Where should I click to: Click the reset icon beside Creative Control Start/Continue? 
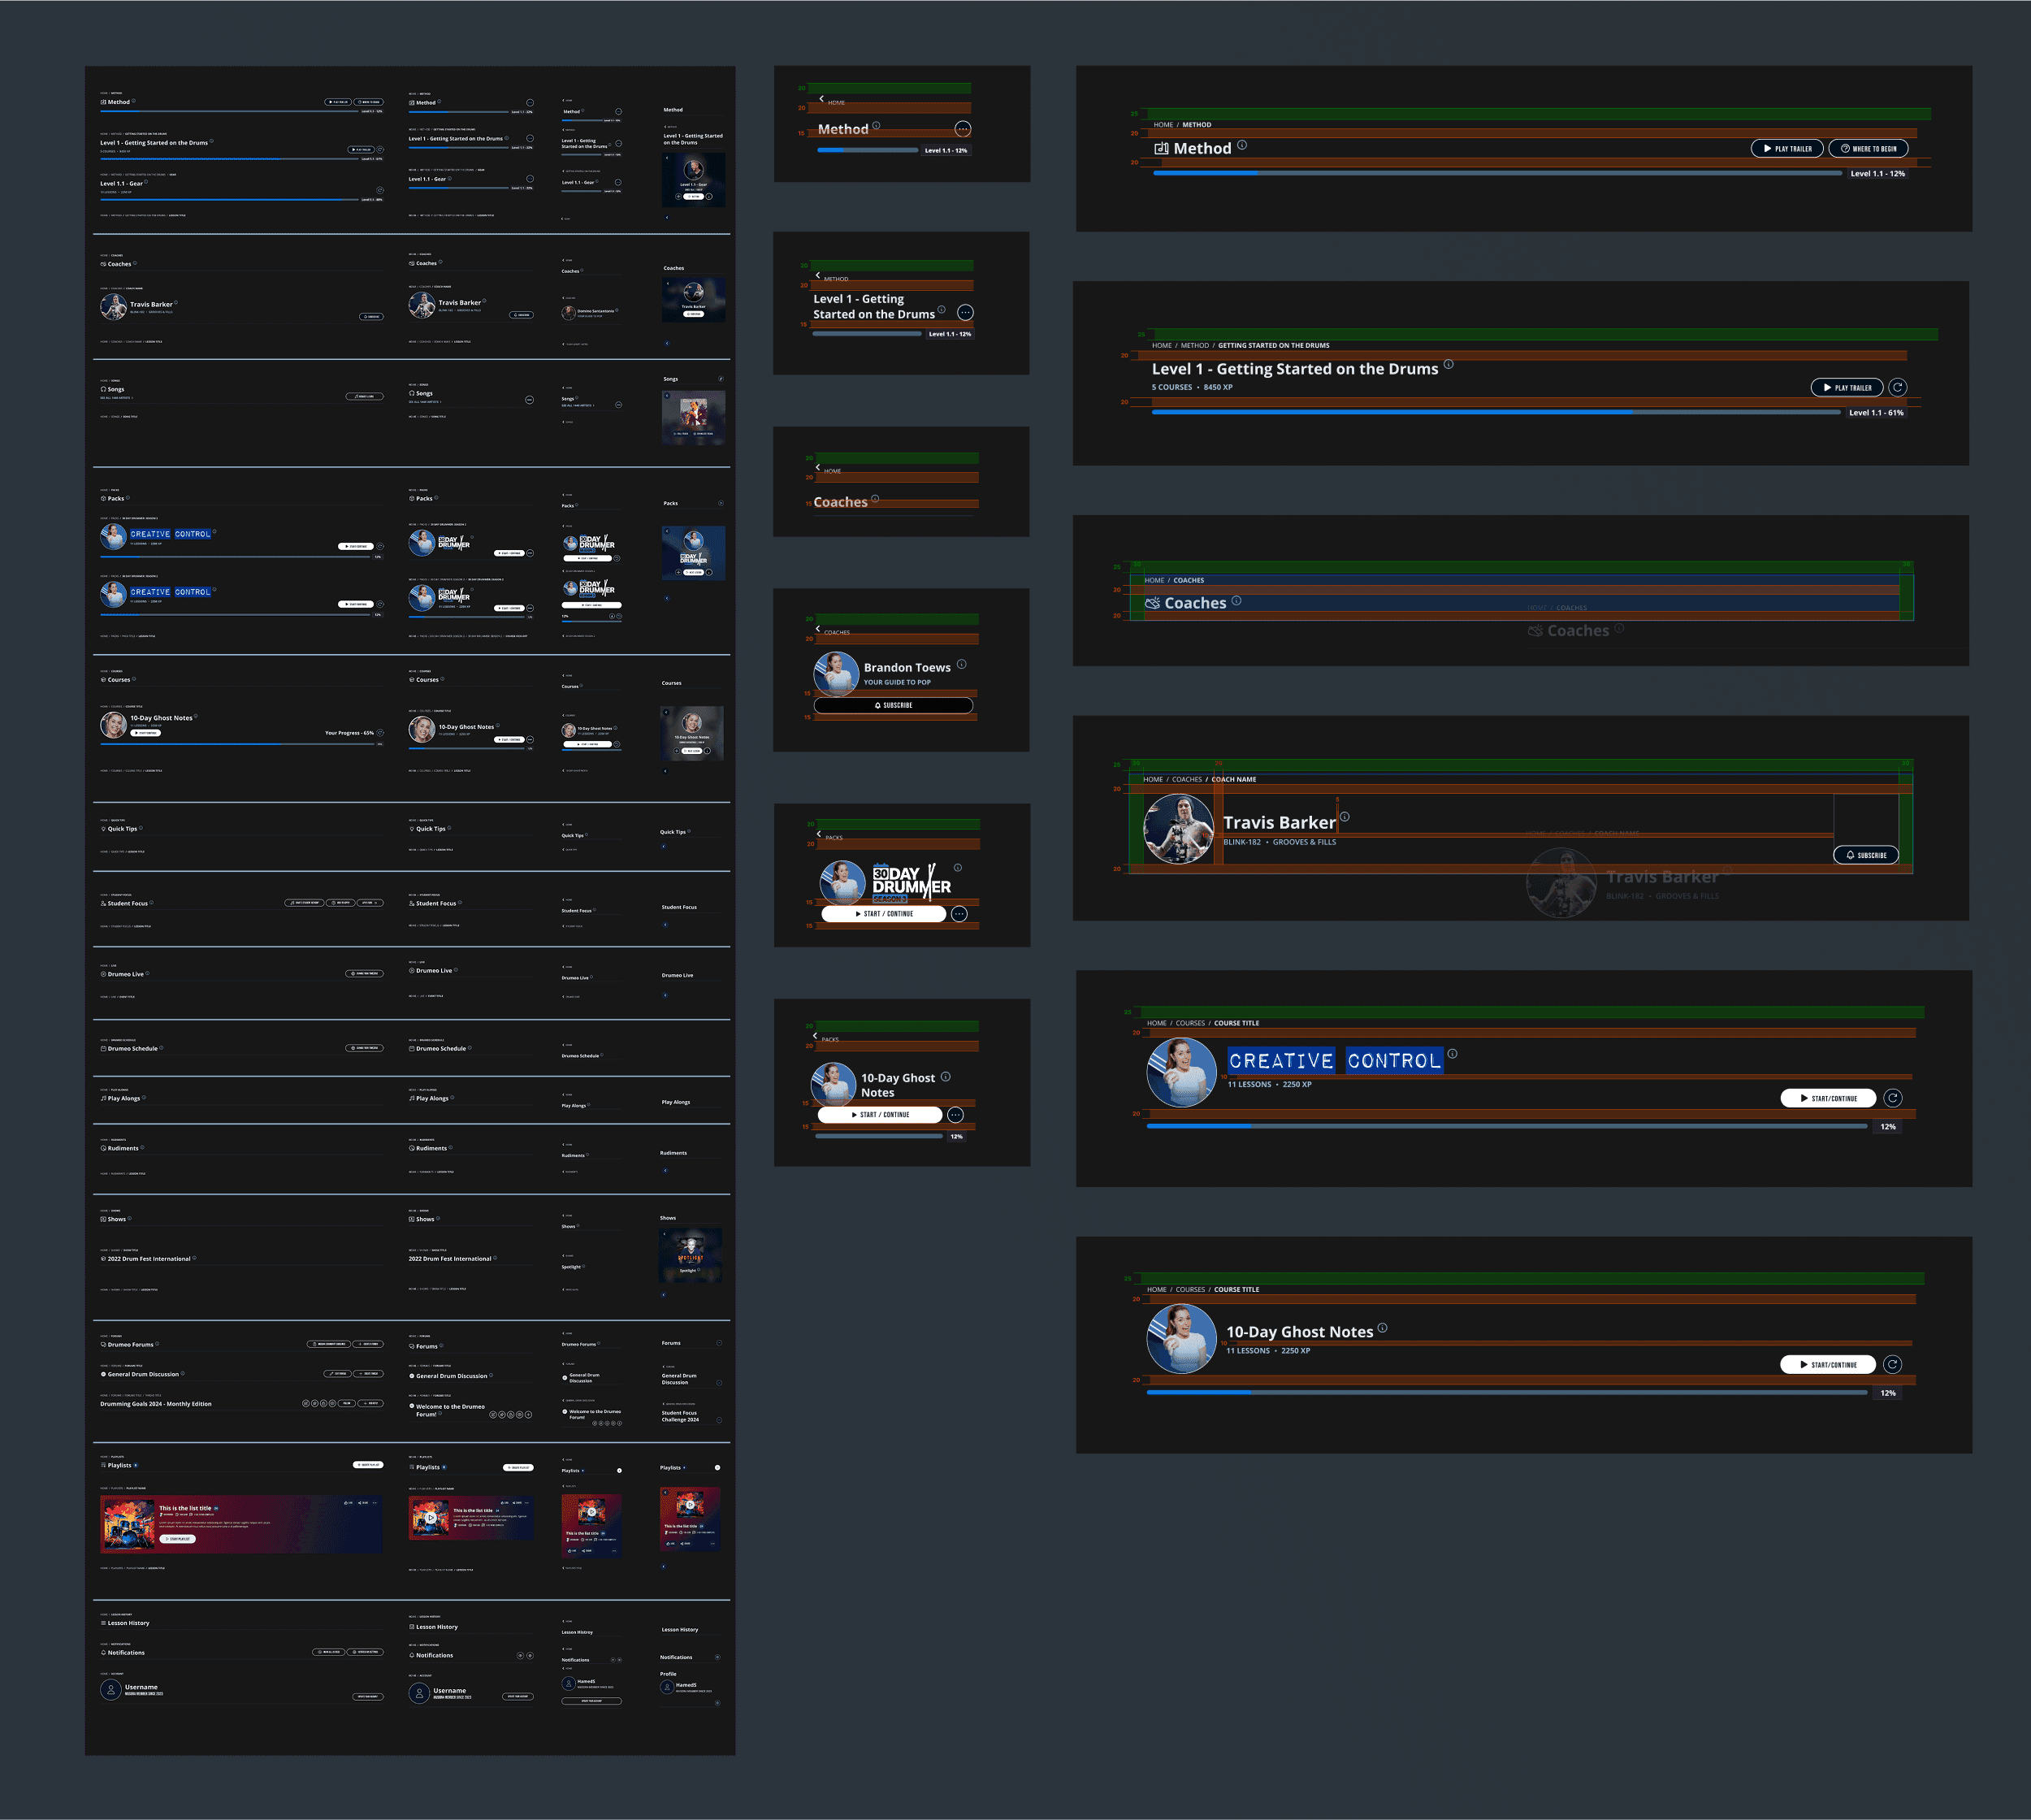(x=1893, y=1098)
